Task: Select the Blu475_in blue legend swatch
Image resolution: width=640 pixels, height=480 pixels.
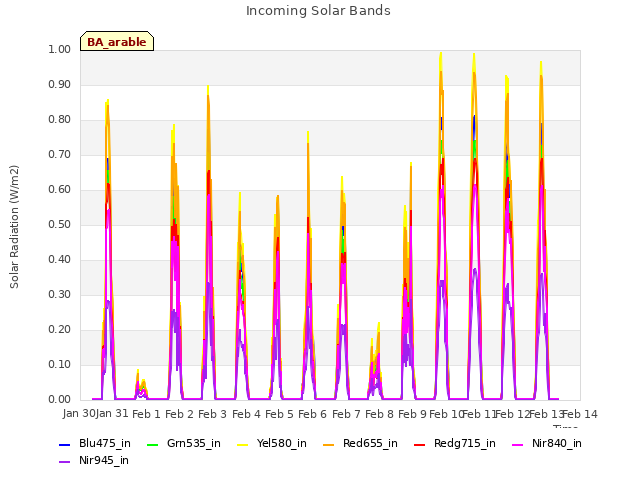Action: 64,444
